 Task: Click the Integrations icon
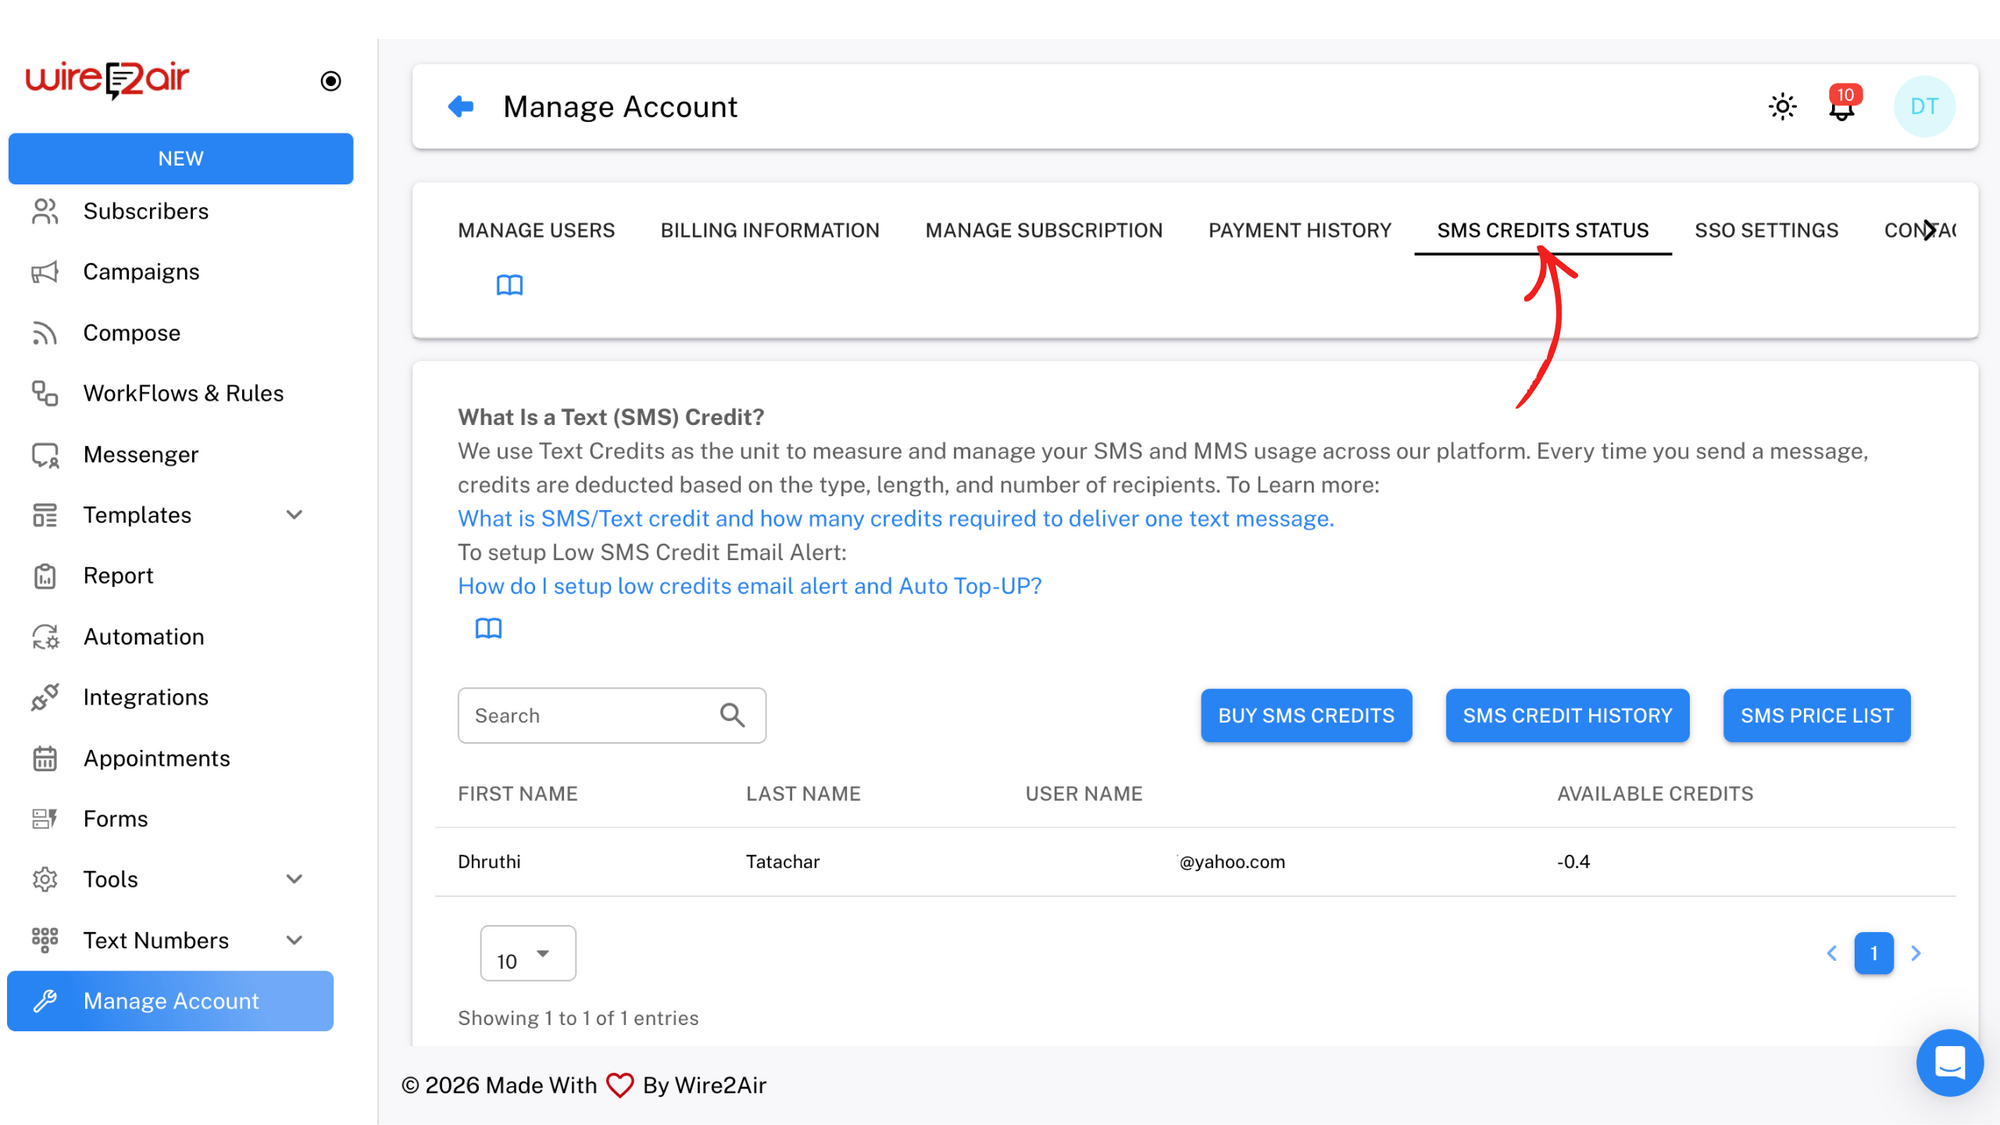coord(44,697)
